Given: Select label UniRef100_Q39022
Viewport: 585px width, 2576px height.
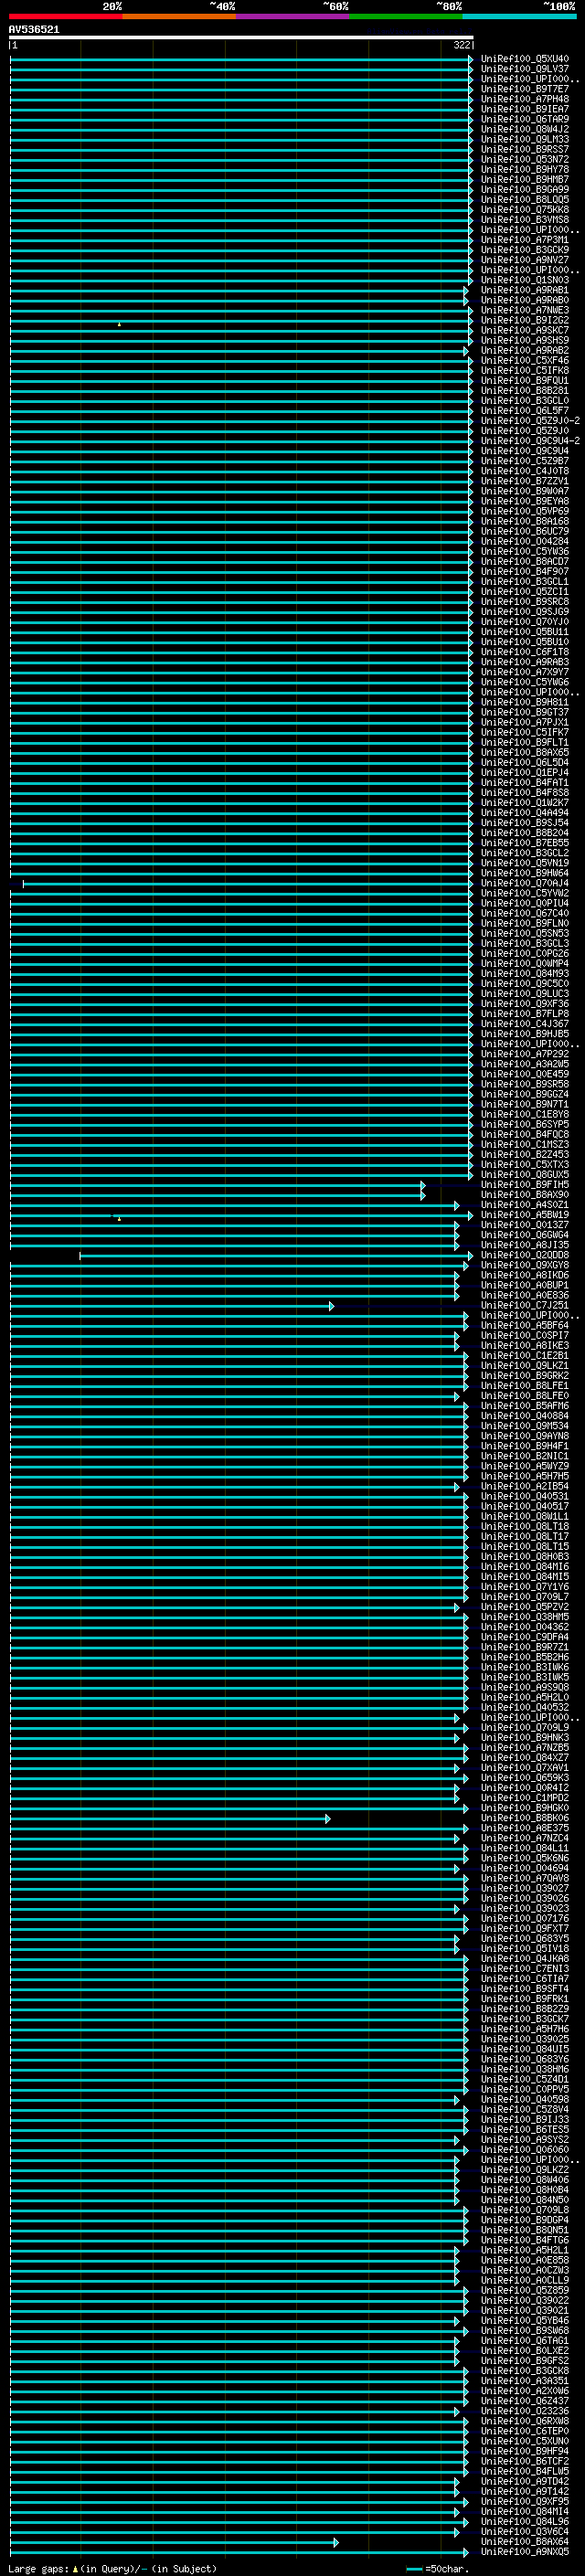Looking at the screenshot, I should coord(525,2300).
